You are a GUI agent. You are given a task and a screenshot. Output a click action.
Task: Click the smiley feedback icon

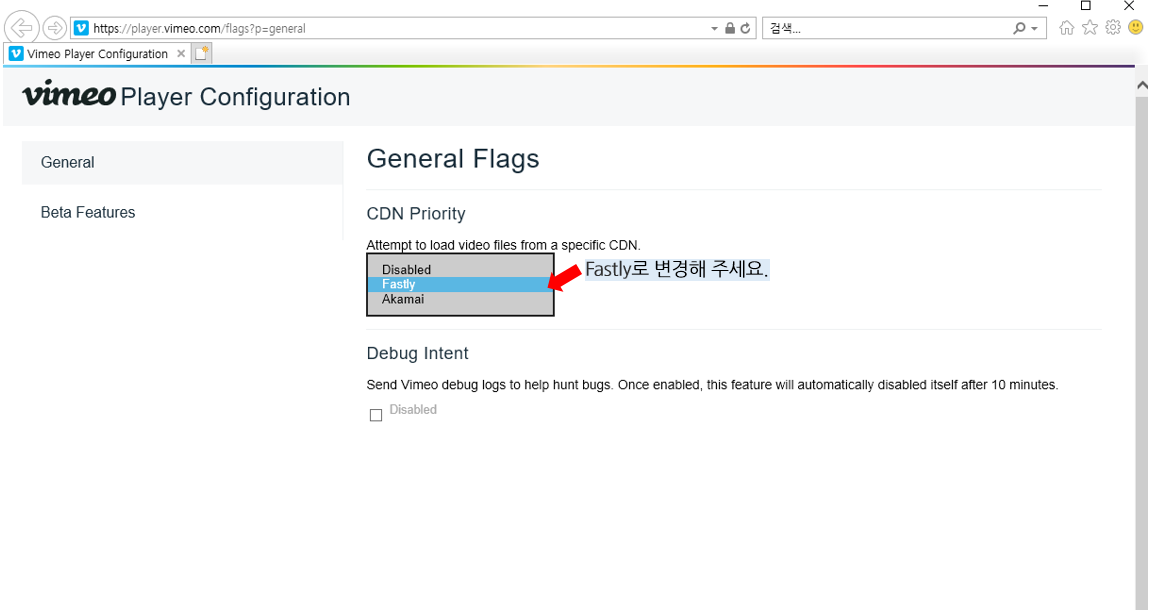(1135, 28)
